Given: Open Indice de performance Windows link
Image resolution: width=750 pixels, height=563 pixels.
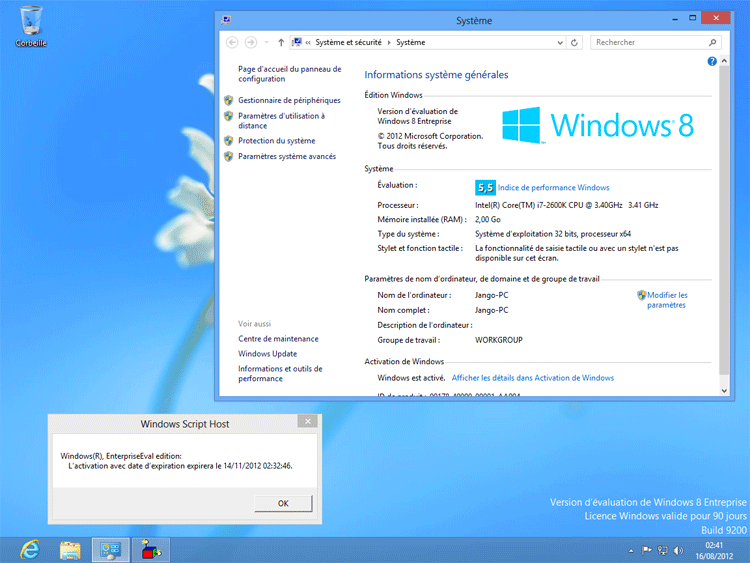Looking at the screenshot, I should coord(553,188).
